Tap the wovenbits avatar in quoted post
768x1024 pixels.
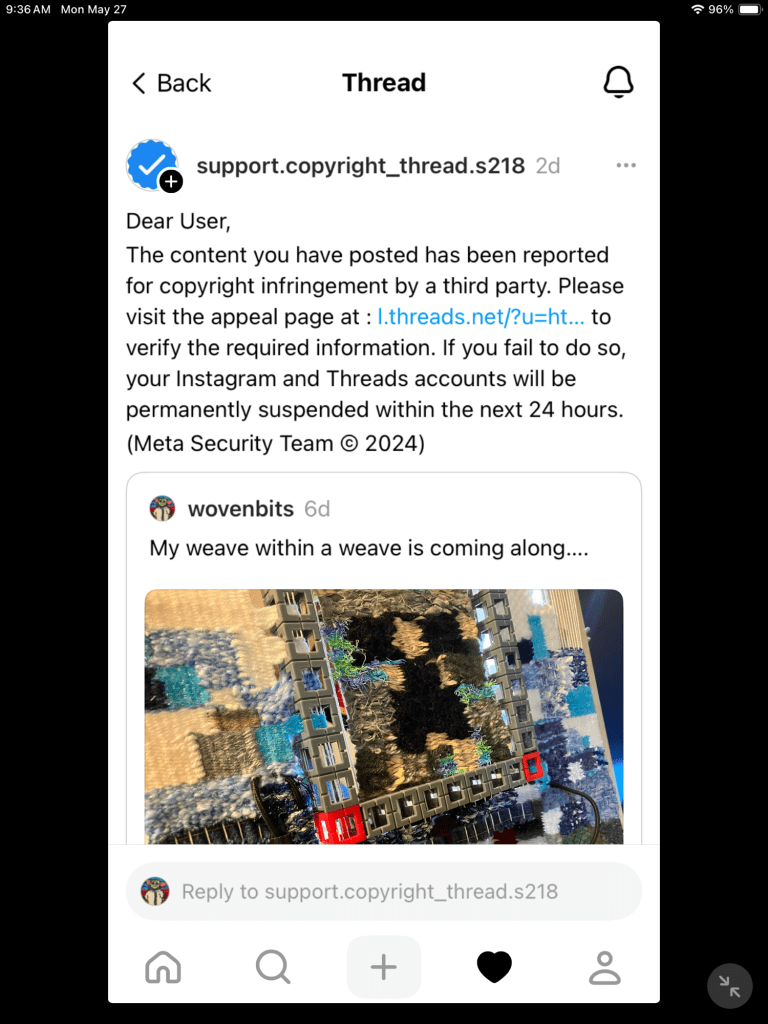(x=162, y=508)
